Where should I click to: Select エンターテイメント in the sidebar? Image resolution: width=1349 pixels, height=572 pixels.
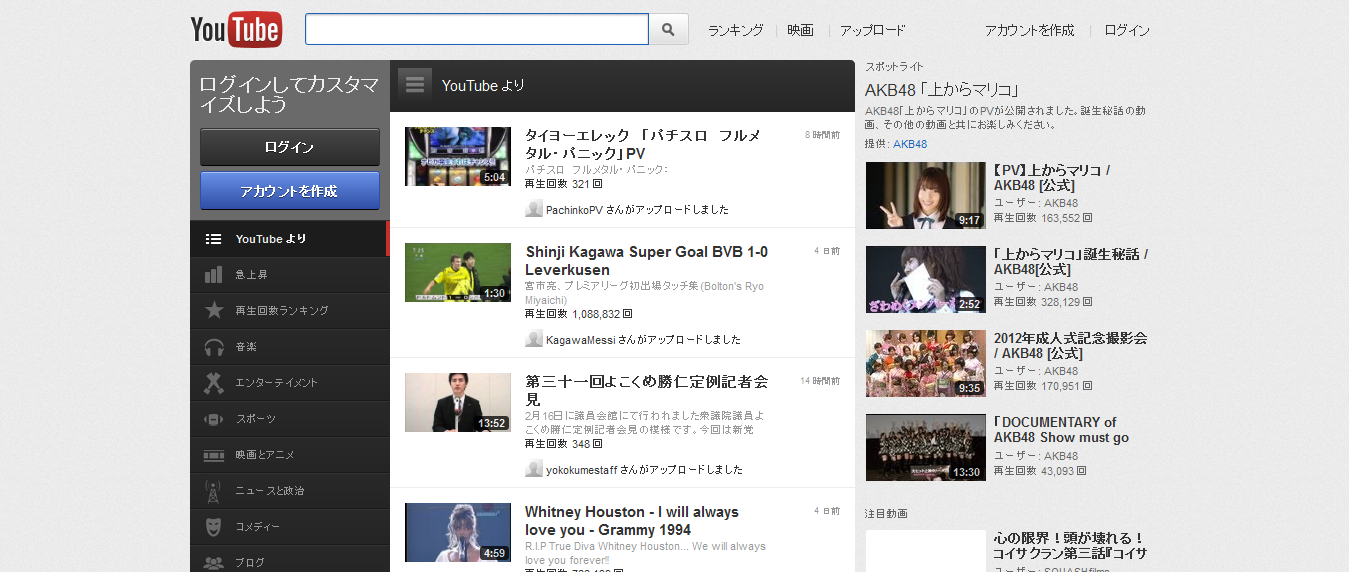[x=289, y=383]
